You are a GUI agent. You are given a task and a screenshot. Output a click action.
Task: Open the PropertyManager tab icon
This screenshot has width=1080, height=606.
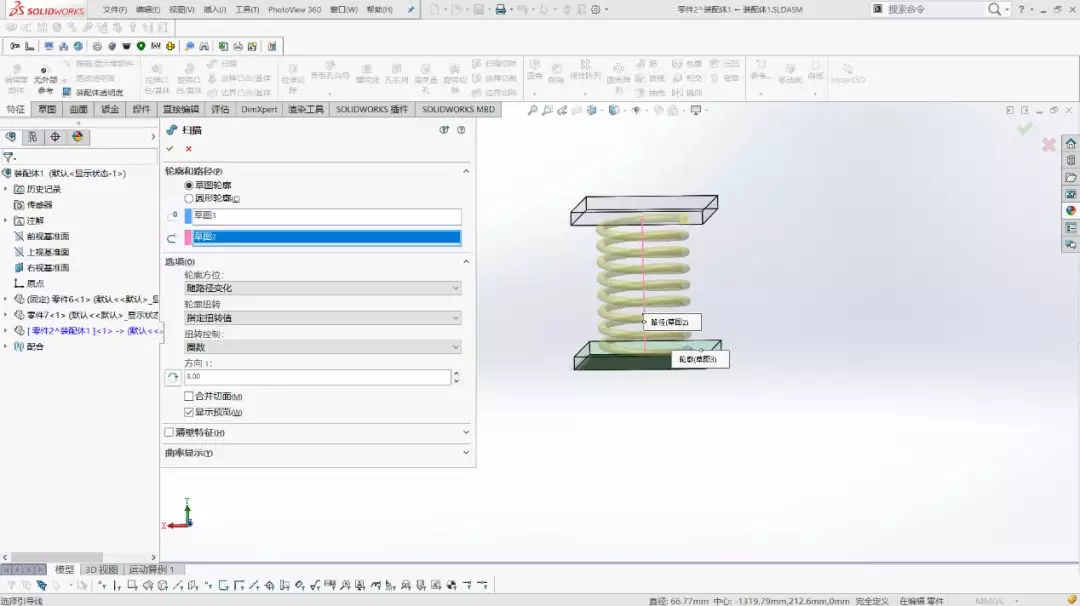coord(32,137)
